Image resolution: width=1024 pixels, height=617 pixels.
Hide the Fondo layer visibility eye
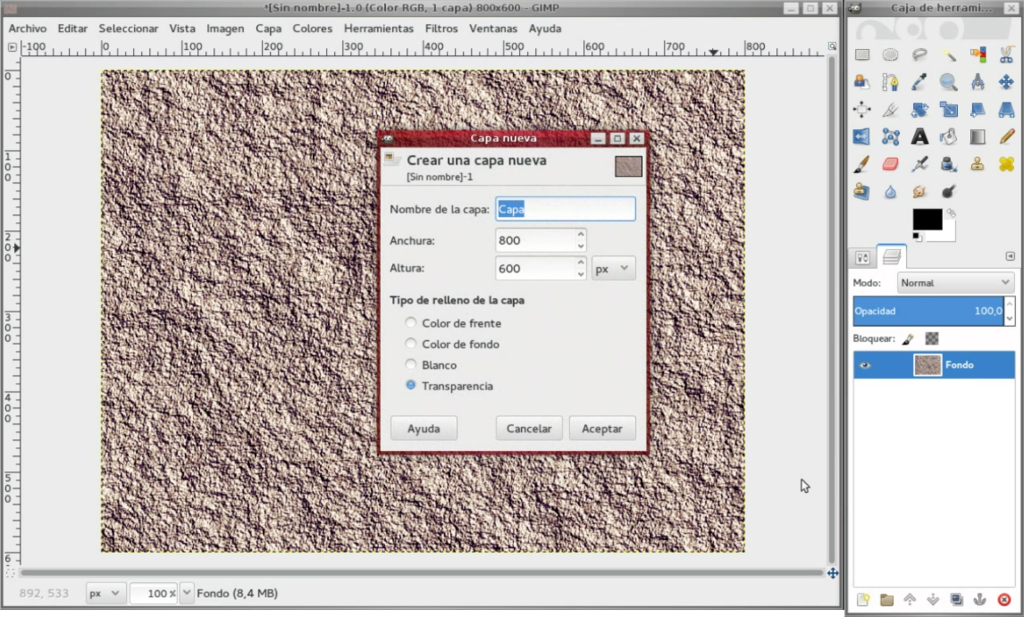click(x=866, y=365)
